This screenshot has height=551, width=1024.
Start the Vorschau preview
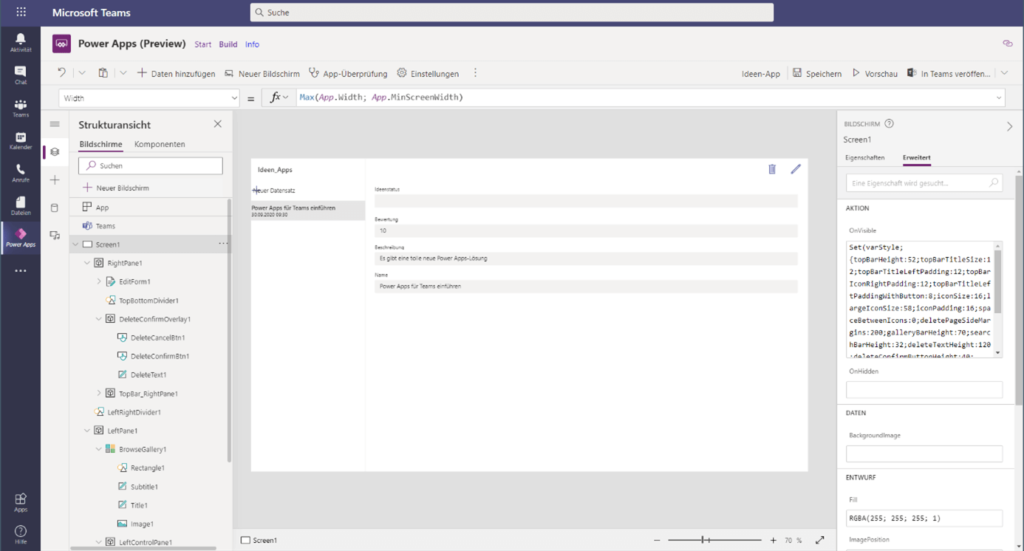tap(874, 74)
